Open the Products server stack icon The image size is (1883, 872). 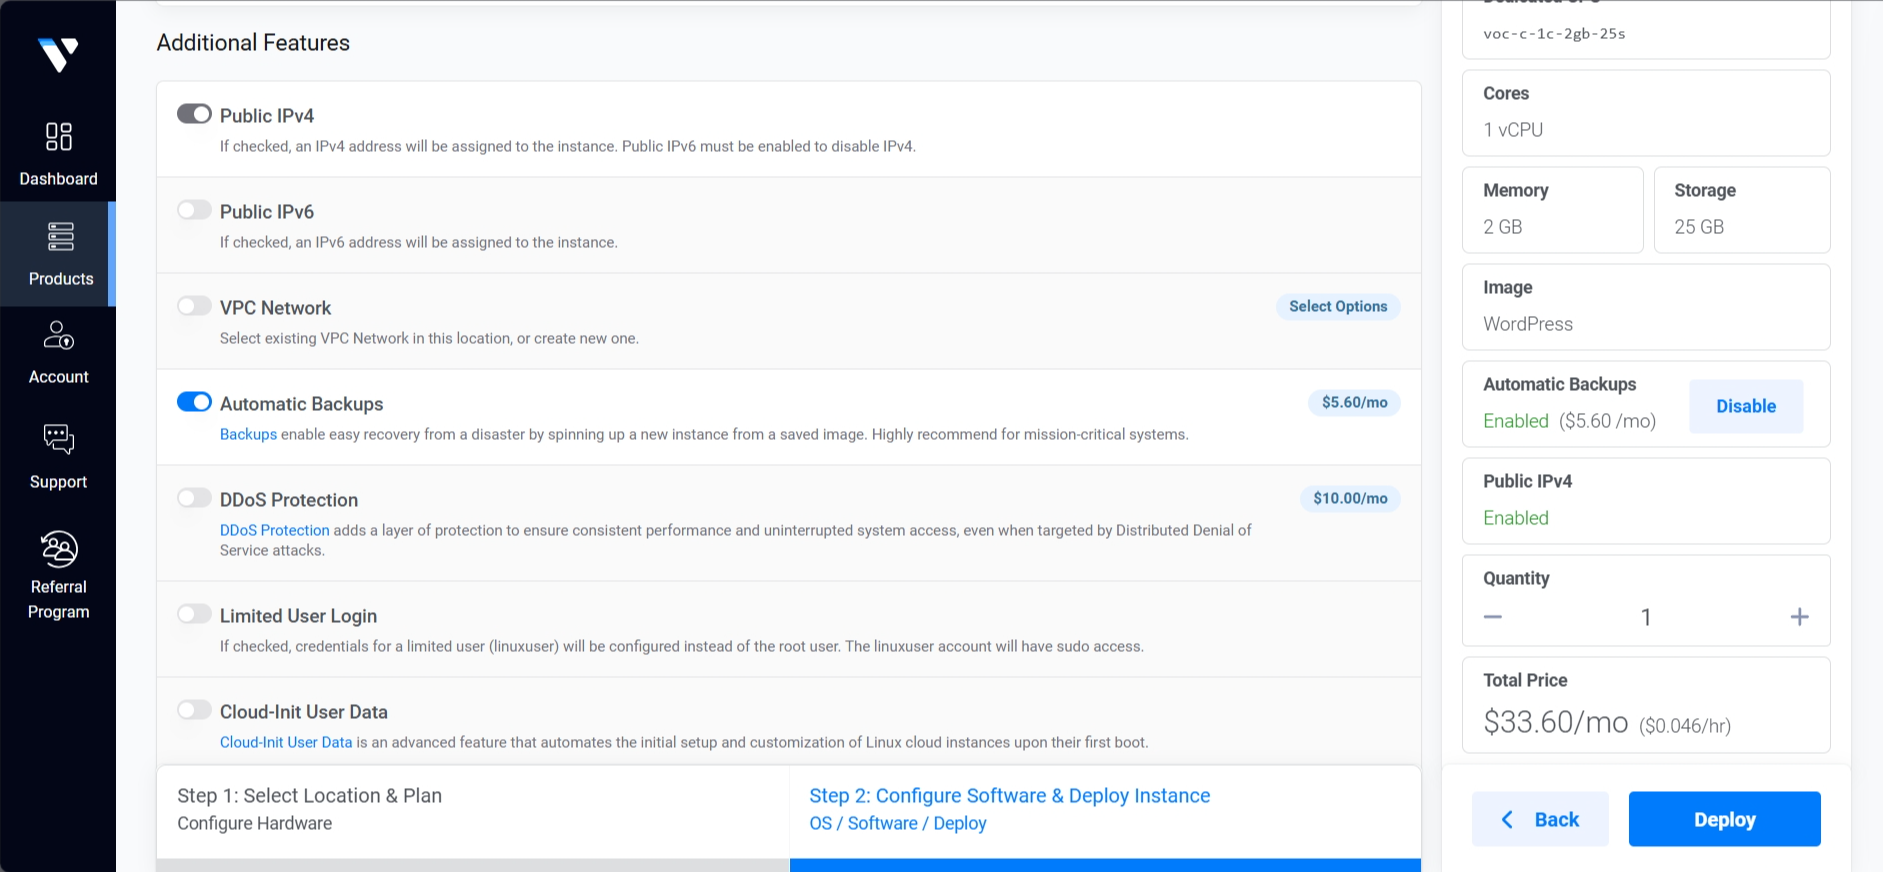(x=60, y=236)
